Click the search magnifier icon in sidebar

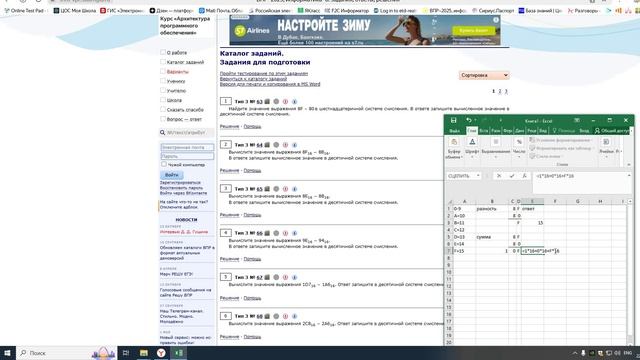pyautogui.click(x=162, y=132)
